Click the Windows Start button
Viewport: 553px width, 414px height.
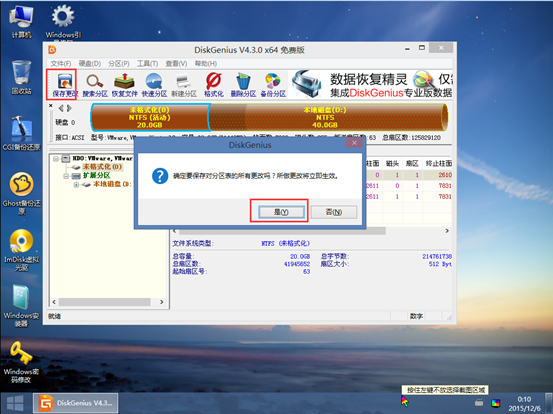click(15, 403)
